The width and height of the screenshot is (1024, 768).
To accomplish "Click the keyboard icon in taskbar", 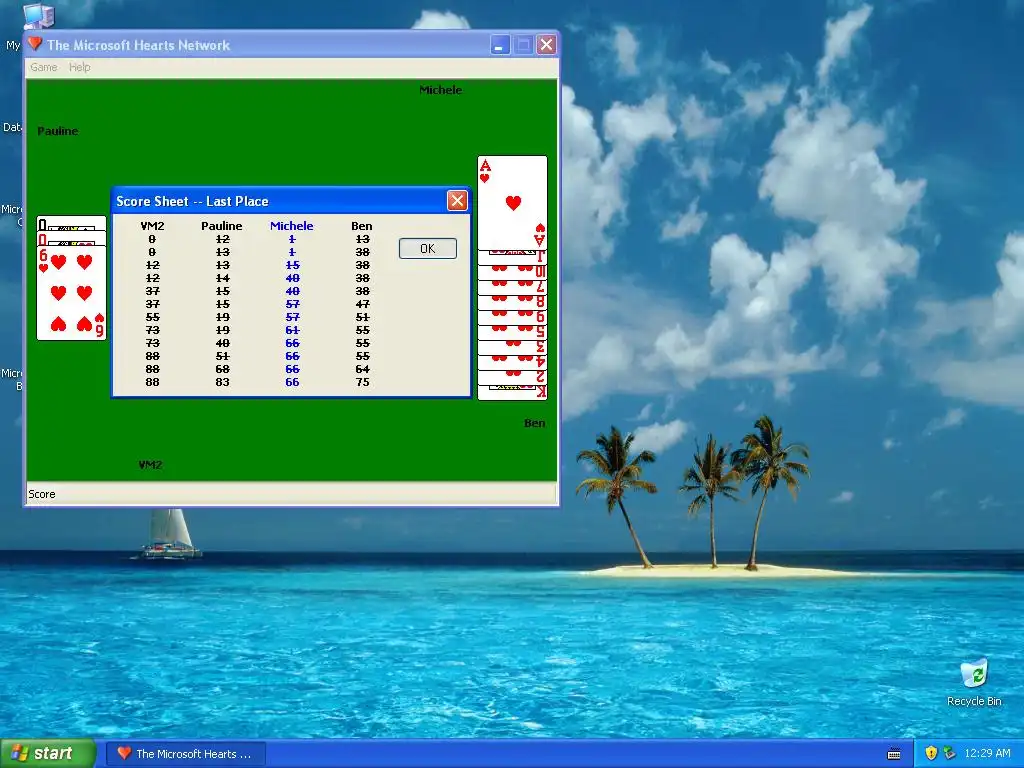I will coord(894,754).
